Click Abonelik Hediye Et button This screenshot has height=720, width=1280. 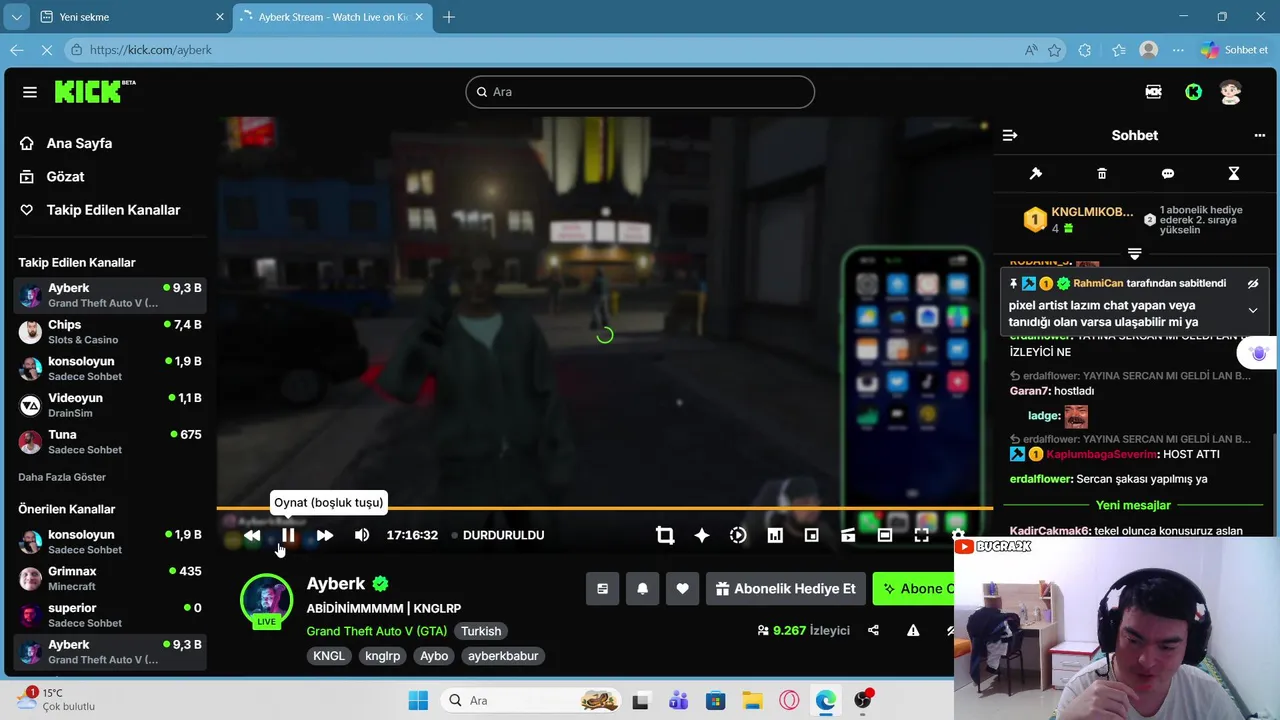click(785, 589)
